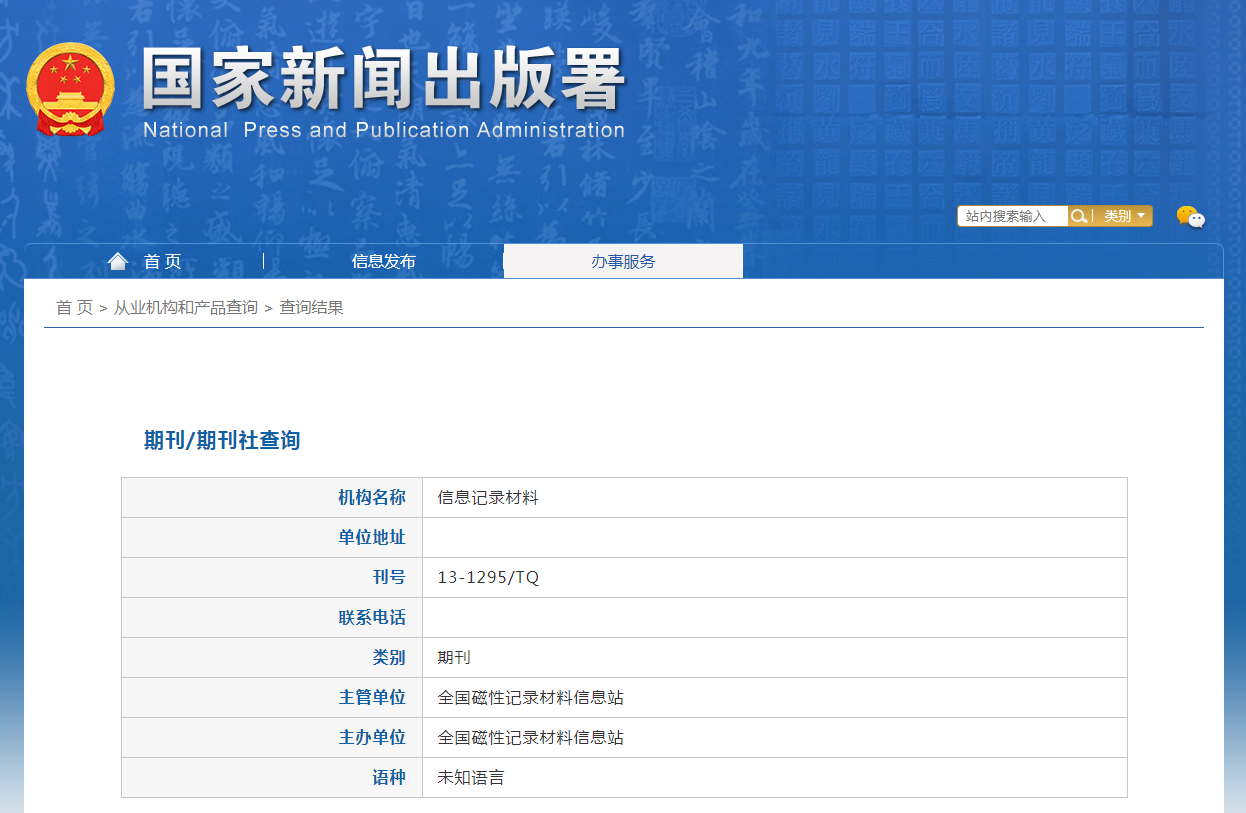
Task: Click in the 站内搜索输入 search field
Action: (1011, 216)
